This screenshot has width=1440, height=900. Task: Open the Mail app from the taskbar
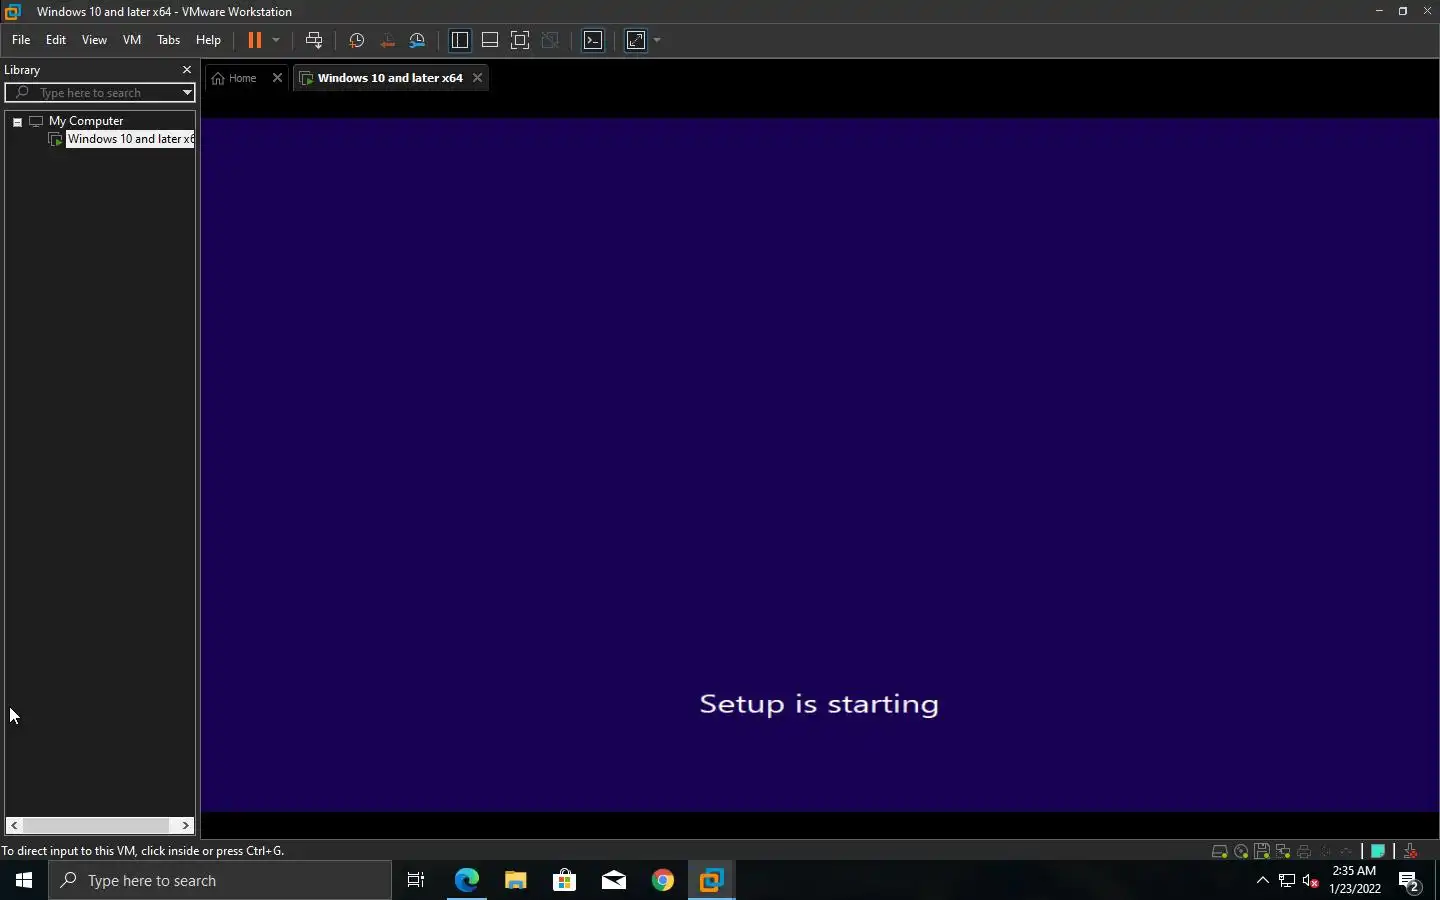pyautogui.click(x=613, y=880)
